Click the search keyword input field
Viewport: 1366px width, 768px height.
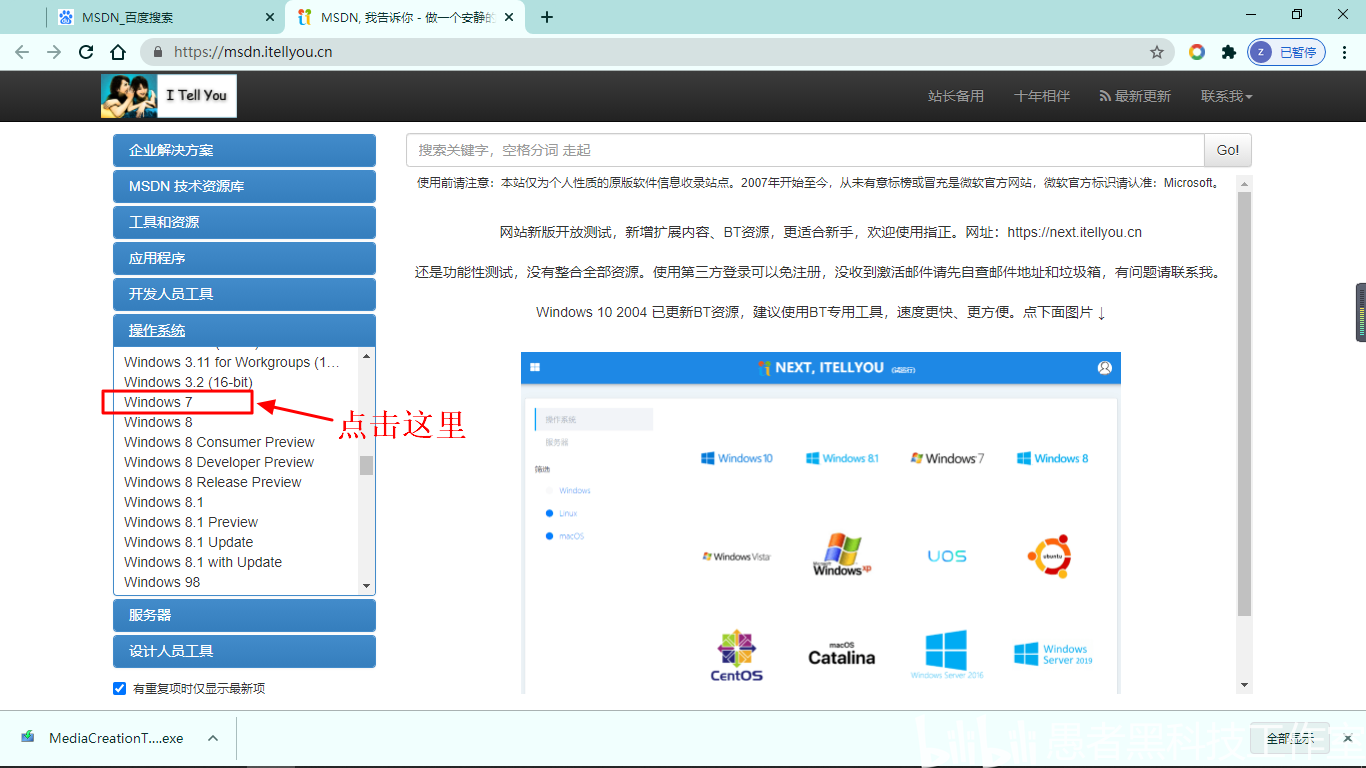[x=805, y=150]
